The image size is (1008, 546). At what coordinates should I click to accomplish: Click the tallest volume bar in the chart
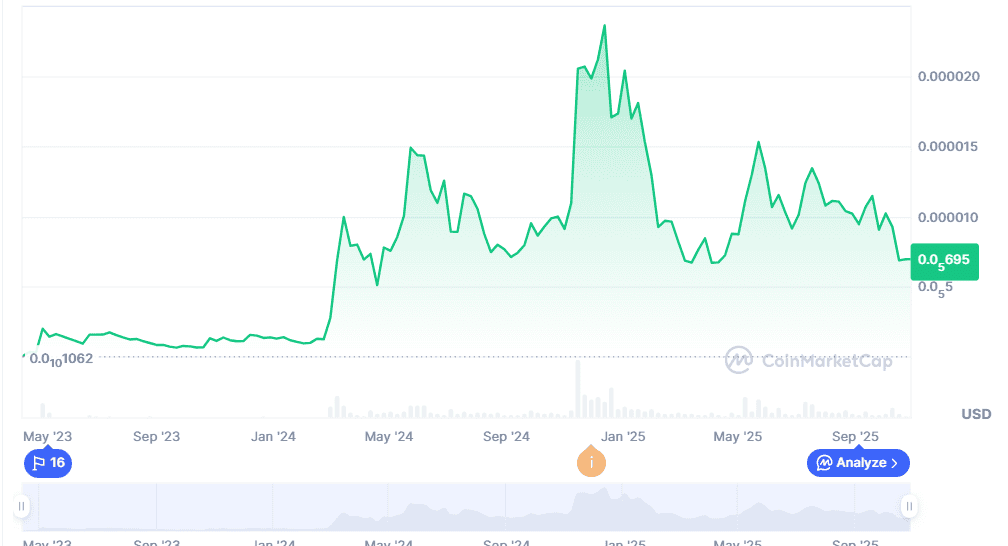click(x=578, y=389)
